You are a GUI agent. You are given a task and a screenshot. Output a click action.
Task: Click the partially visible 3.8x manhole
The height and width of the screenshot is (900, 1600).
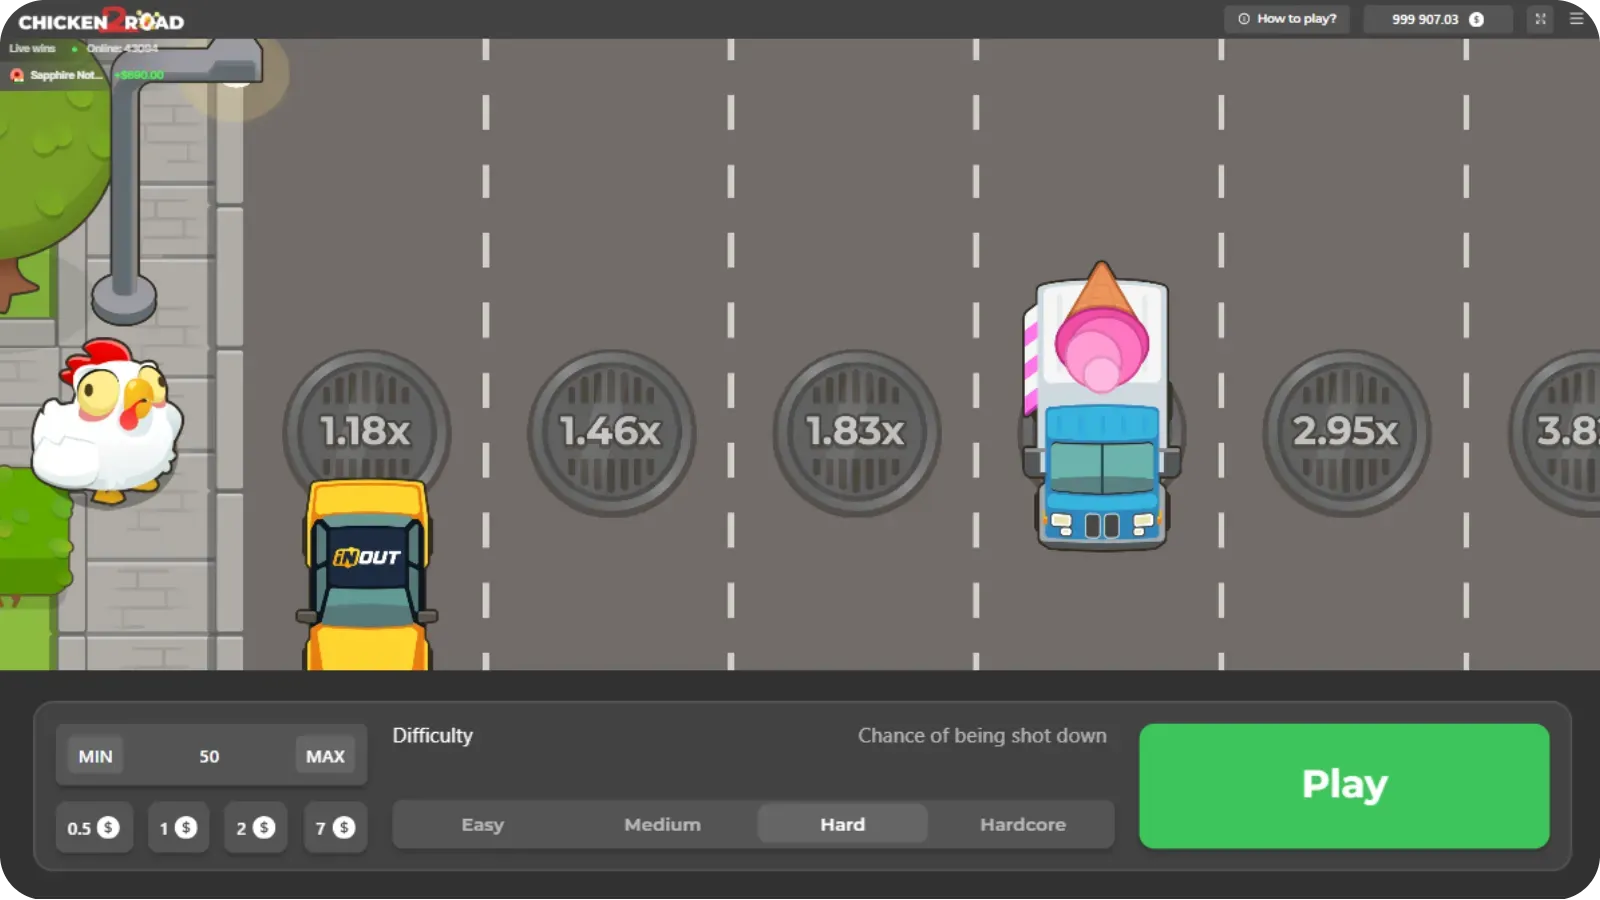[1556, 432]
